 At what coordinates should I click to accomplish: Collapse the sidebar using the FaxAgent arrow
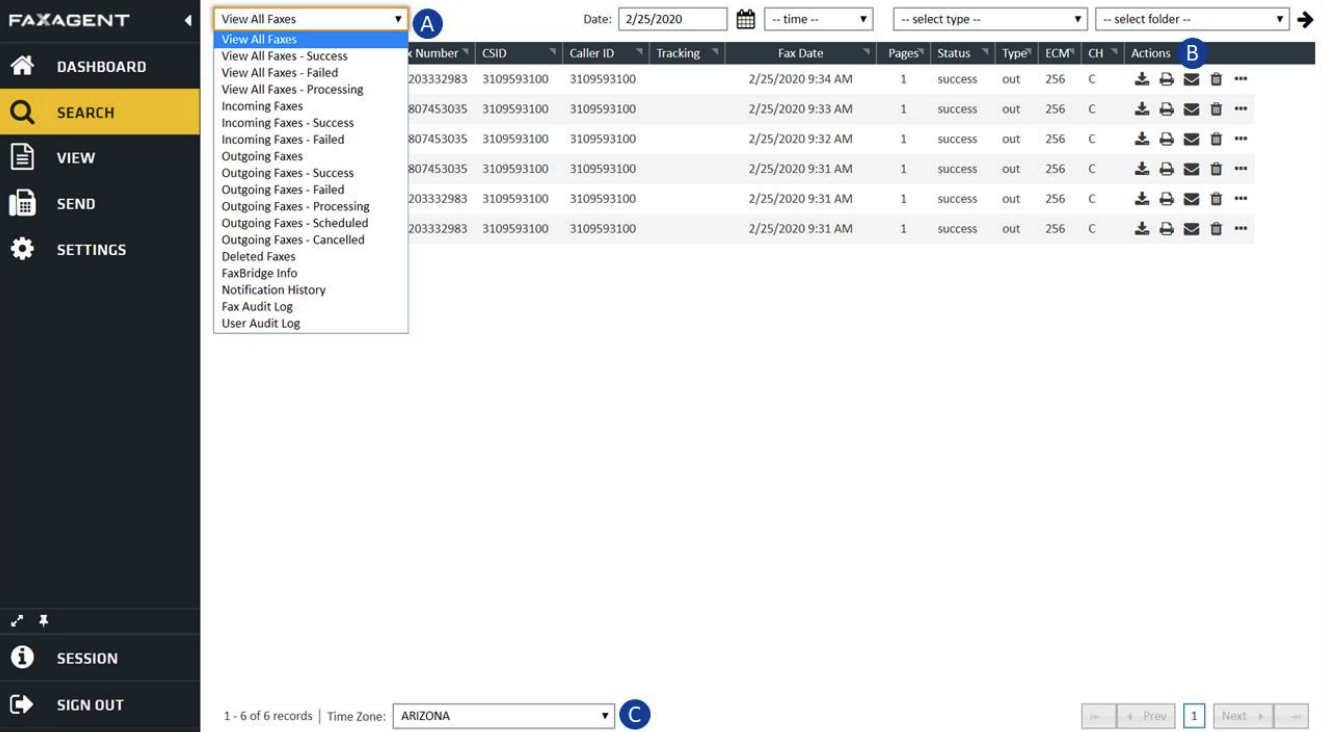click(x=187, y=20)
